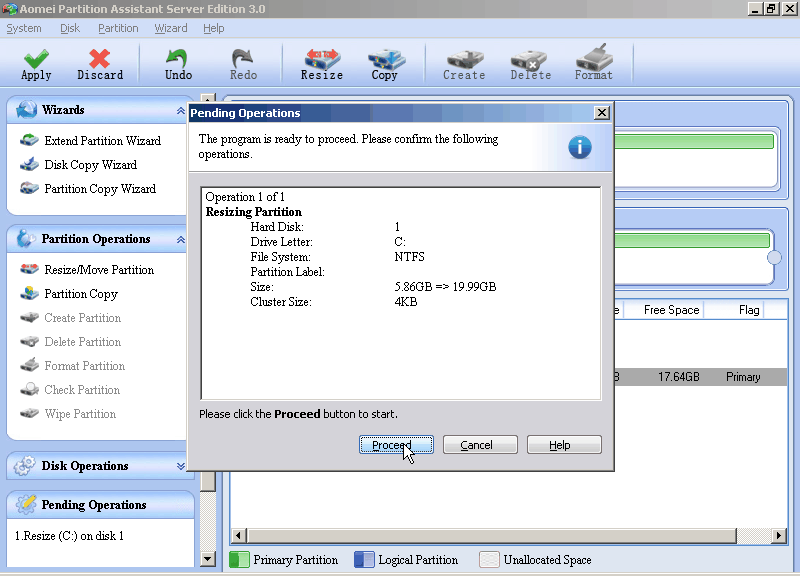Click the Delete Partition sidebar icon

click(29, 341)
